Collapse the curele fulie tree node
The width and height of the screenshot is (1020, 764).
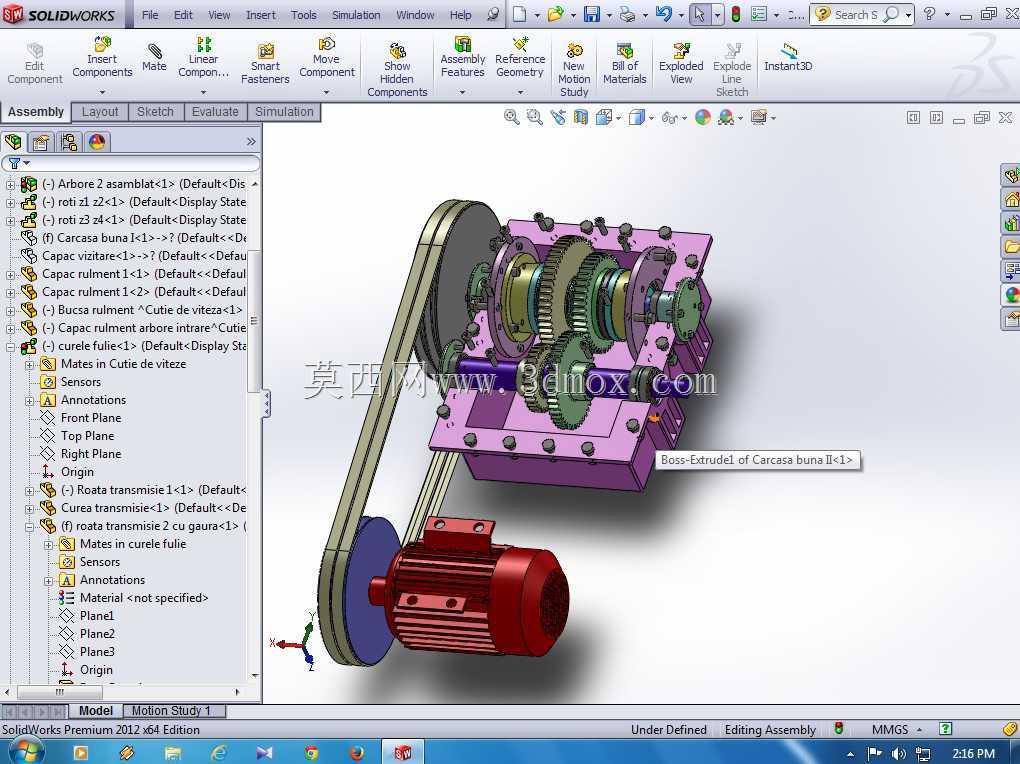pos(10,346)
